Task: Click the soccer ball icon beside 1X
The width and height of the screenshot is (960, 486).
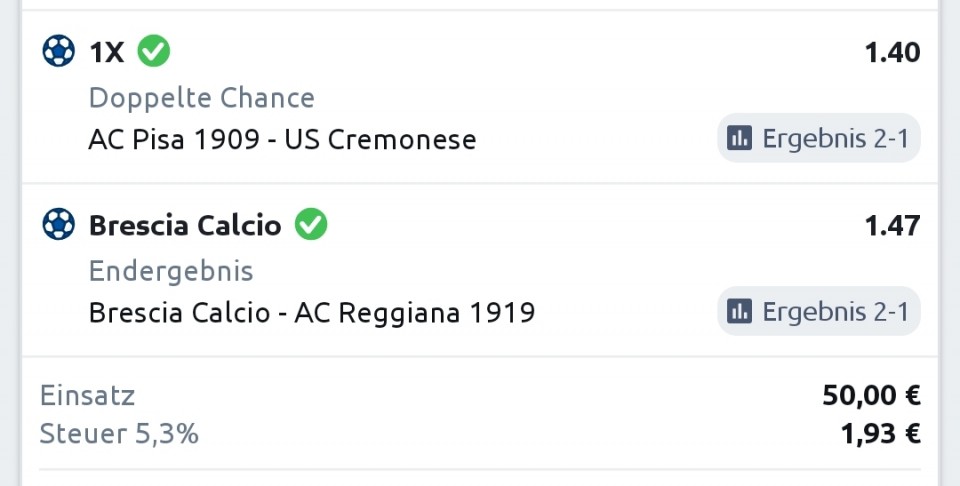Action: [59, 51]
